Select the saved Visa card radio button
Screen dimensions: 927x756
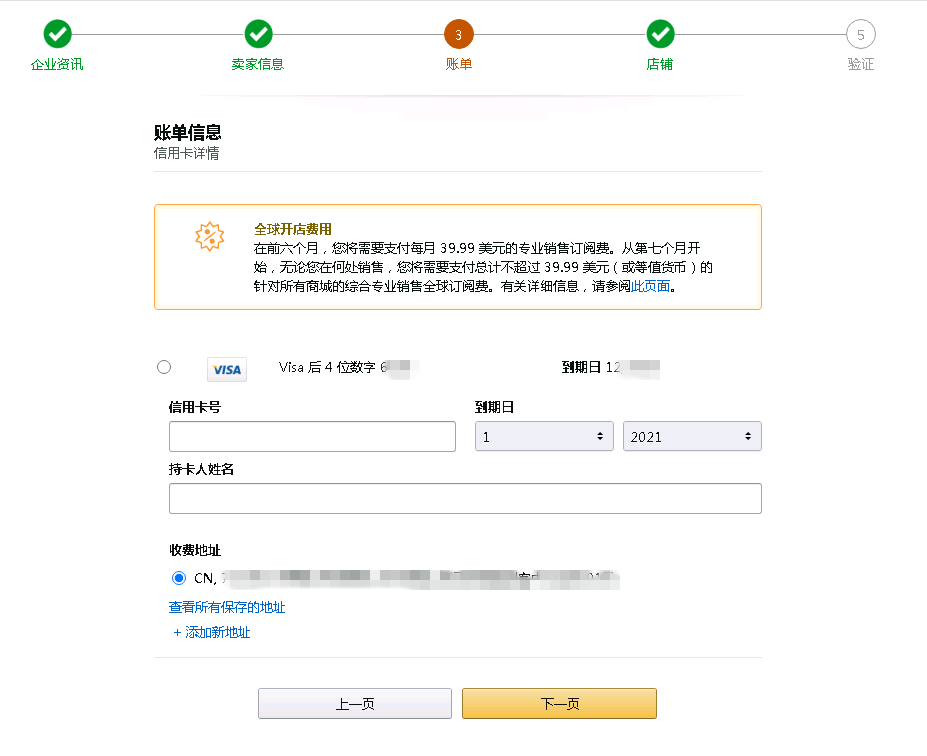click(x=163, y=367)
